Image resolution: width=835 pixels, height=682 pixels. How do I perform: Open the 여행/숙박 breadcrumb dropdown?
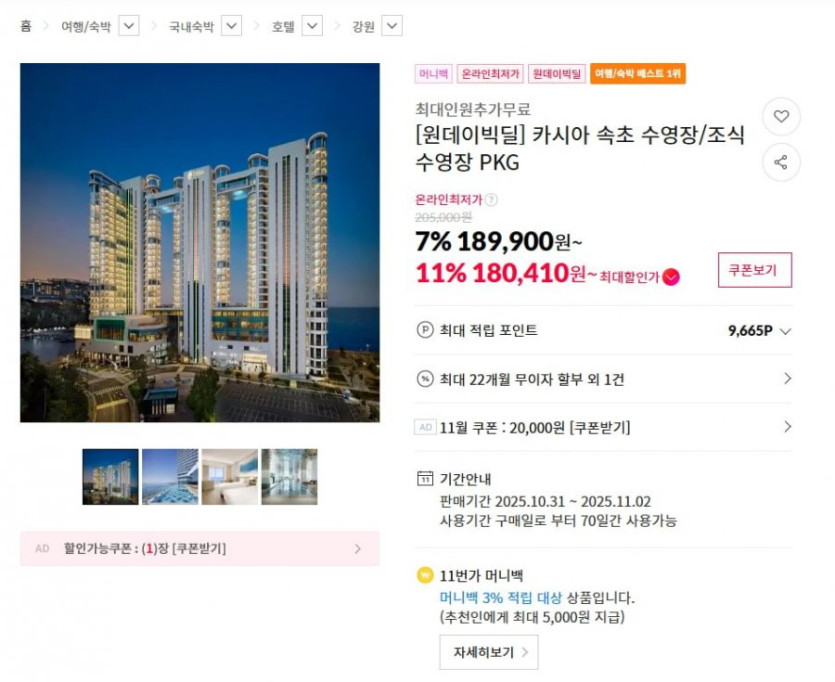click(129, 26)
